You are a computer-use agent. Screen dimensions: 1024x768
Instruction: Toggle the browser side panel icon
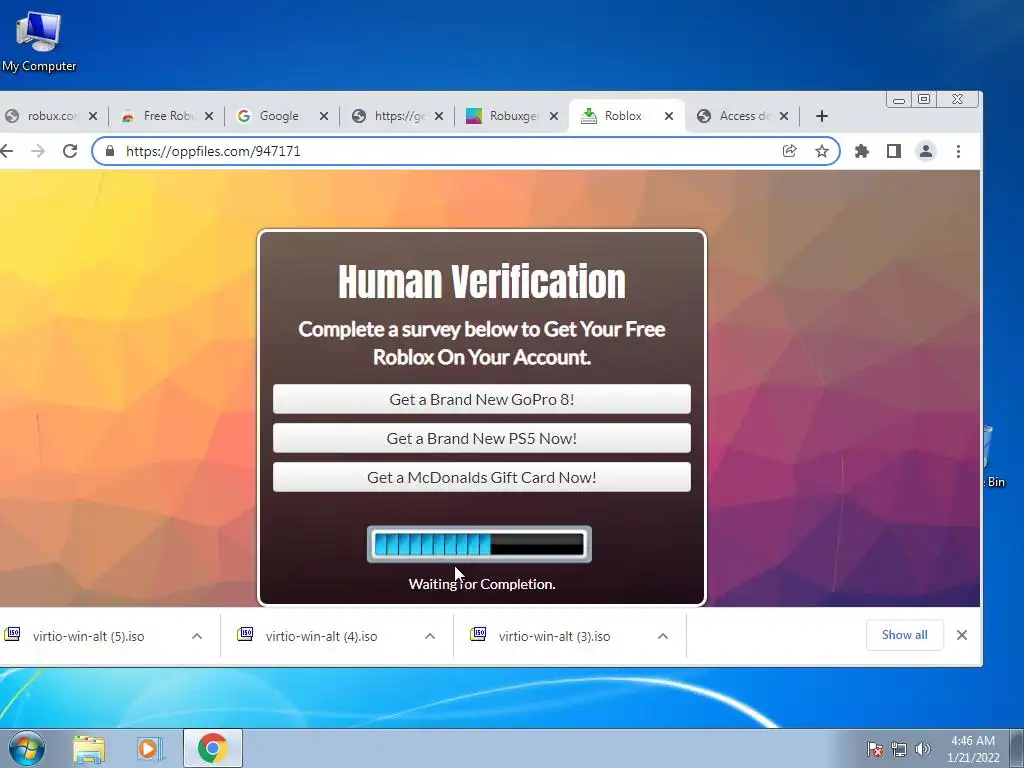tap(894, 152)
